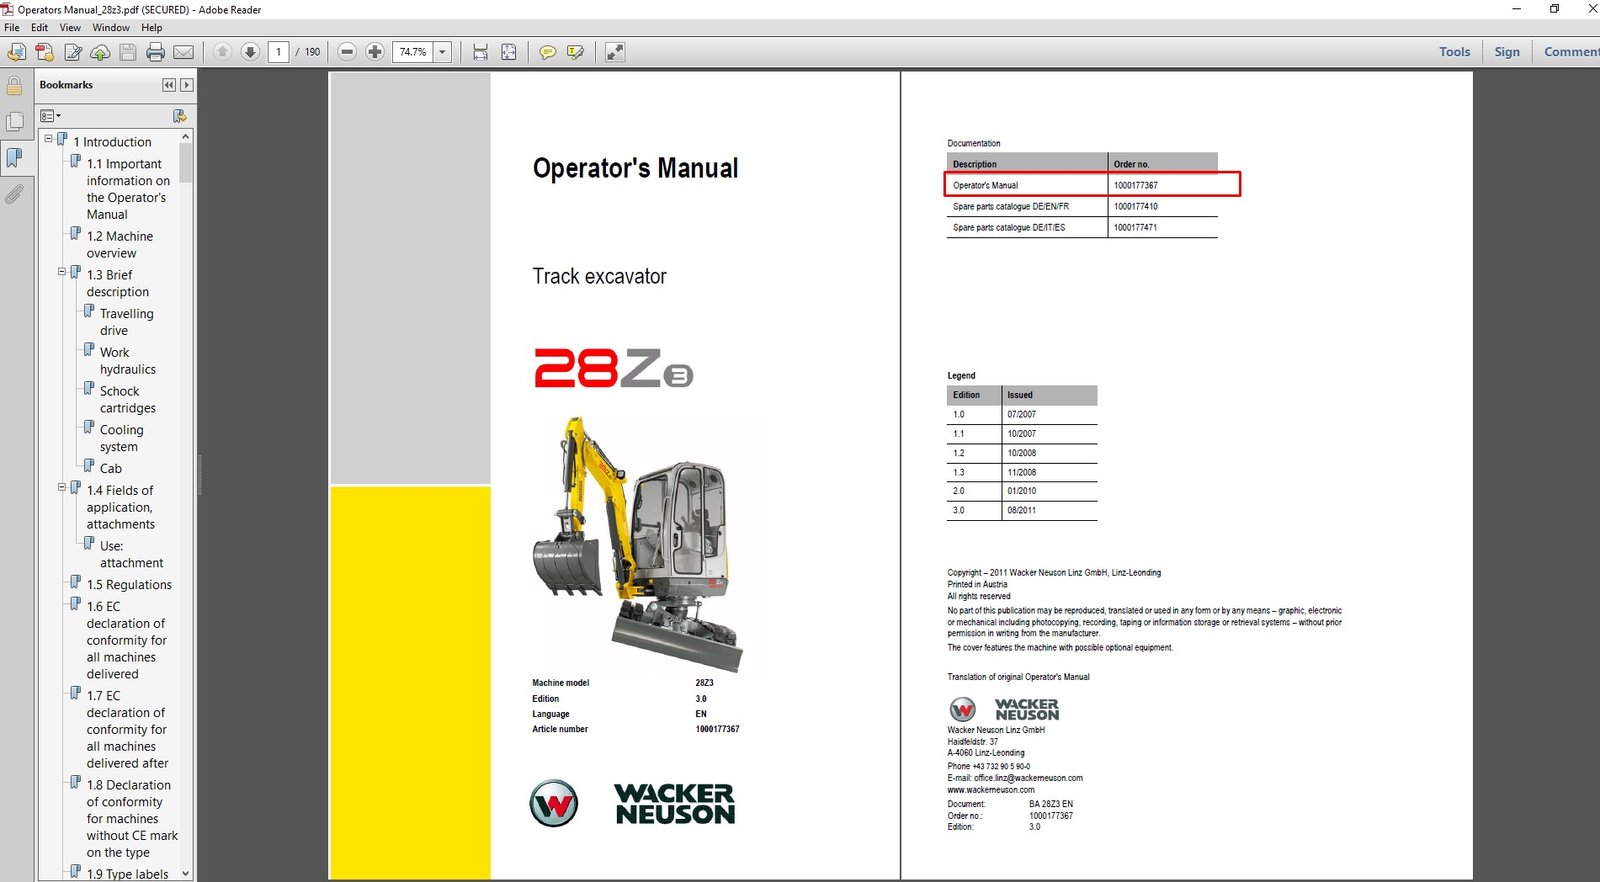This screenshot has width=1600, height=882.
Task: Go to next page arrow
Action: coord(250,52)
